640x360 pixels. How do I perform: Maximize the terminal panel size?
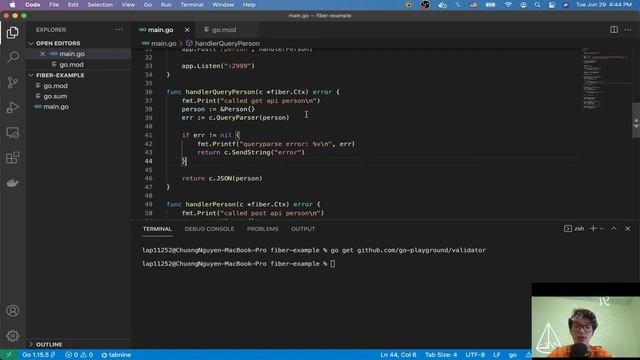pos(613,229)
